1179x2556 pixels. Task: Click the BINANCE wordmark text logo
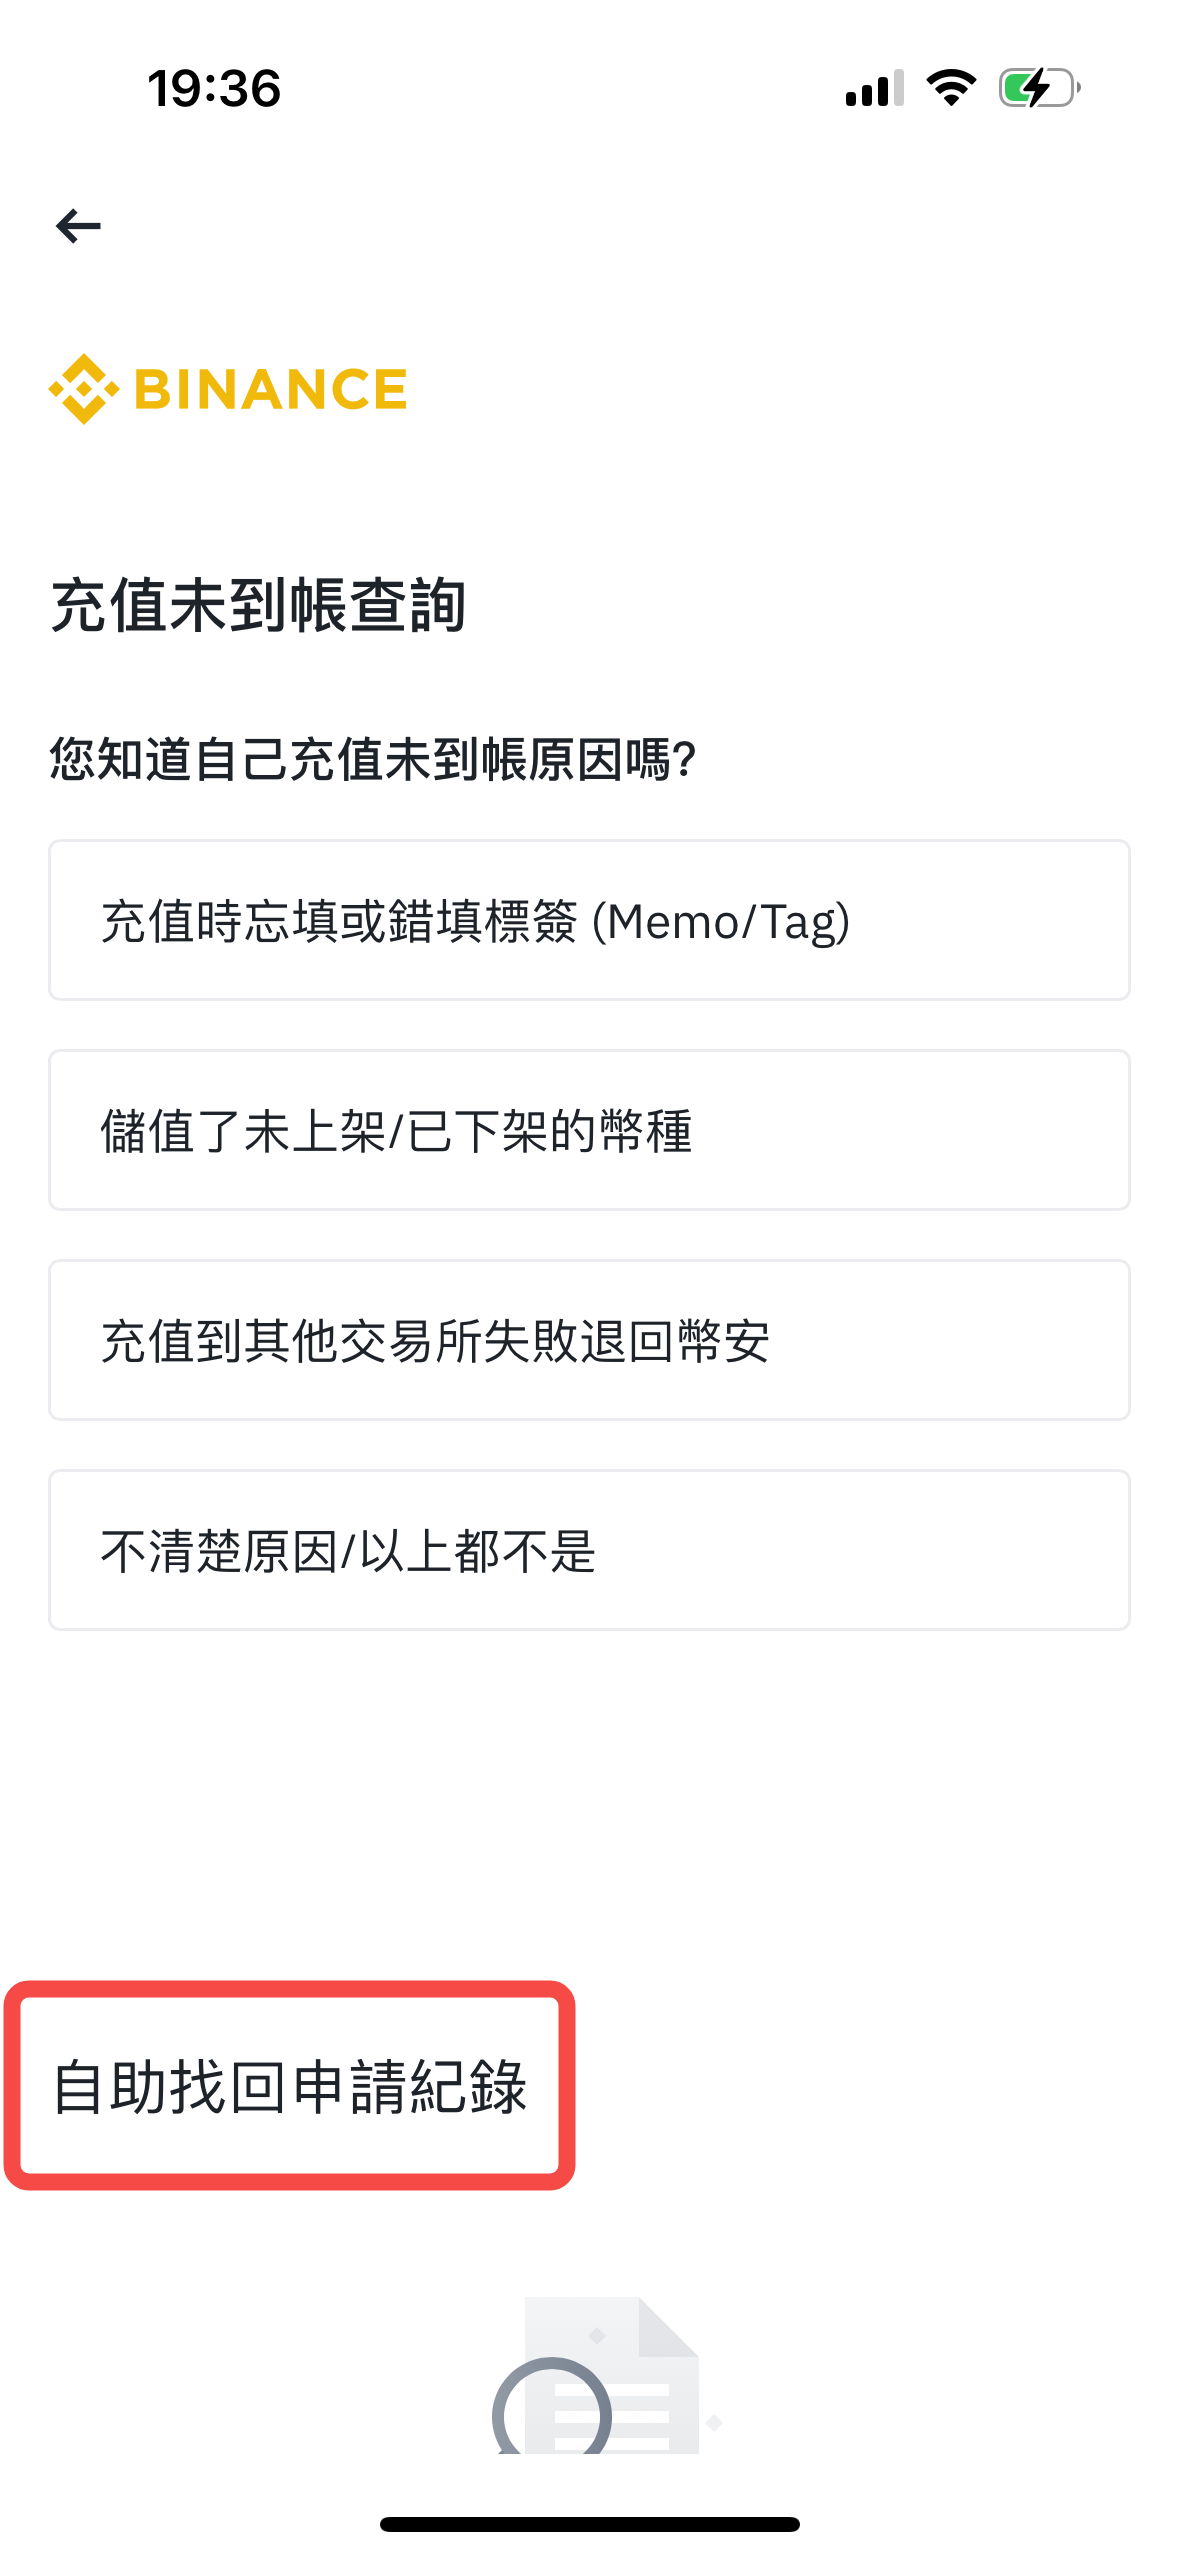point(270,388)
